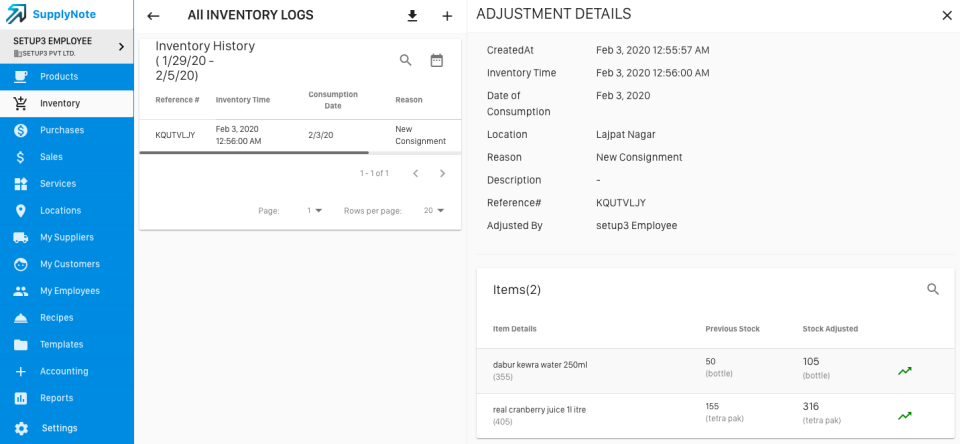Go to previous page chevron
960x444 pixels.
click(x=416, y=173)
